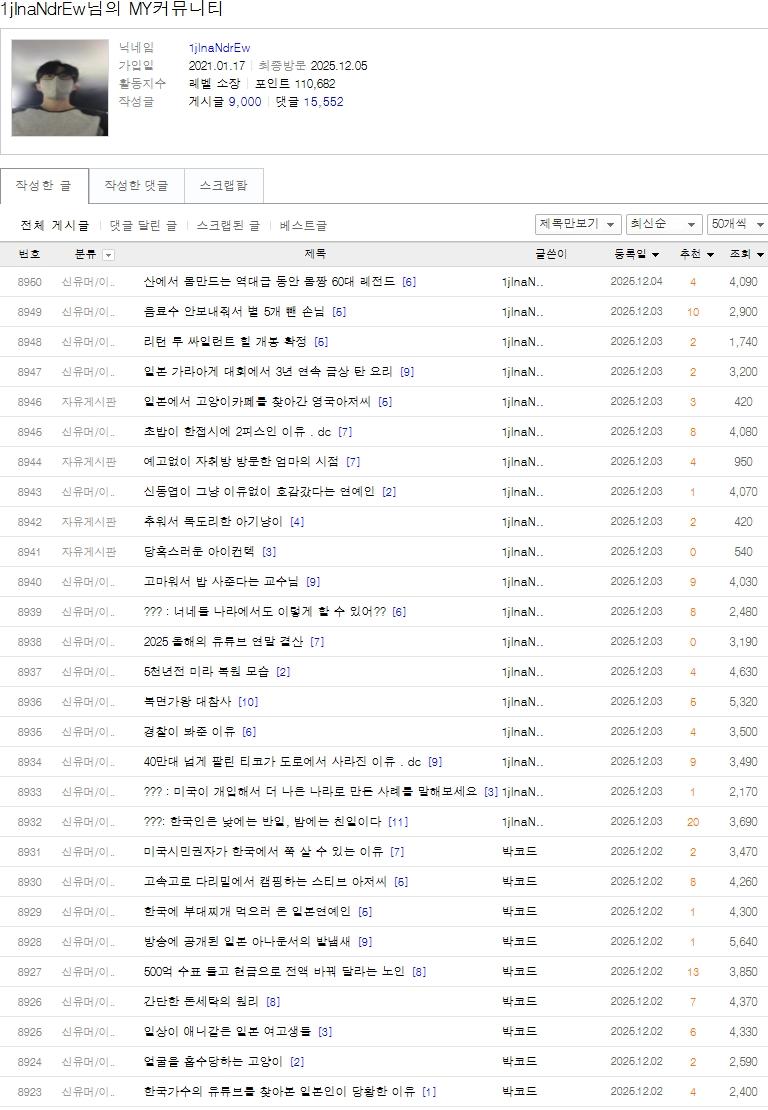768x1110 pixels.
Task: Click the 글쓴이 column header
Action: [551, 254]
